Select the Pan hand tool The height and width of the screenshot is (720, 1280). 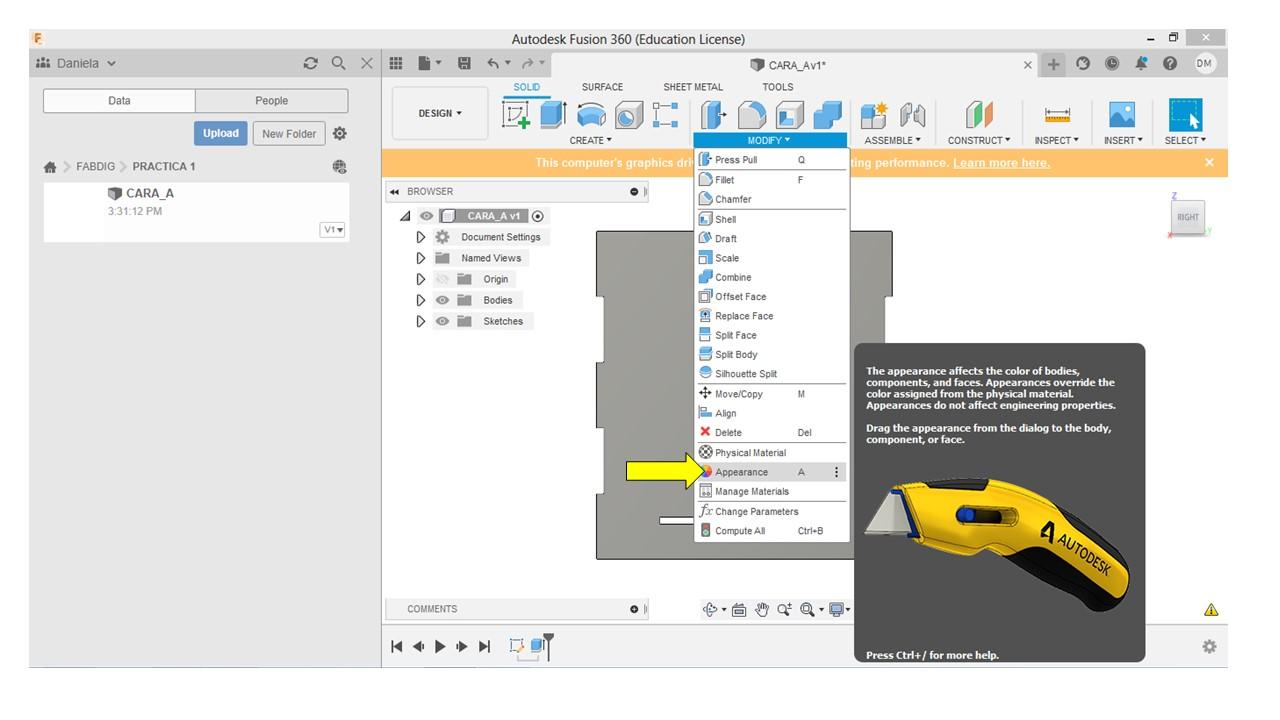(762, 609)
